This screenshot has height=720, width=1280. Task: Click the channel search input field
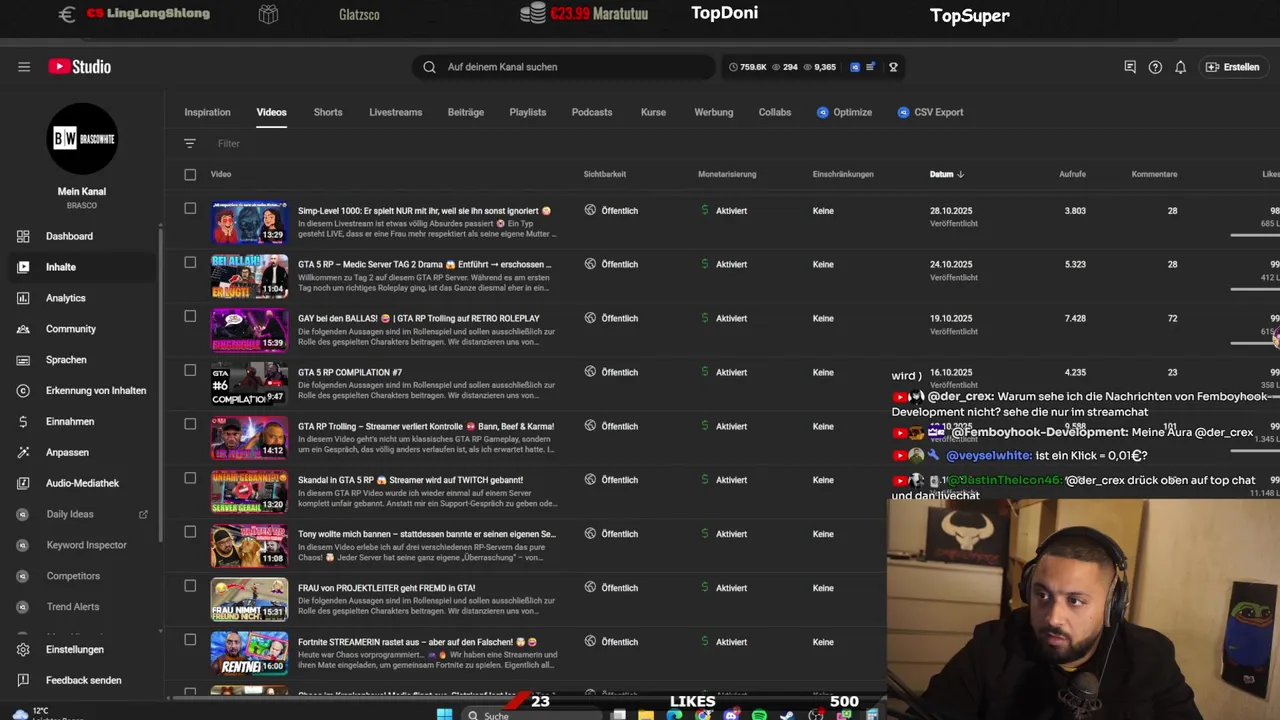pyautogui.click(x=565, y=67)
